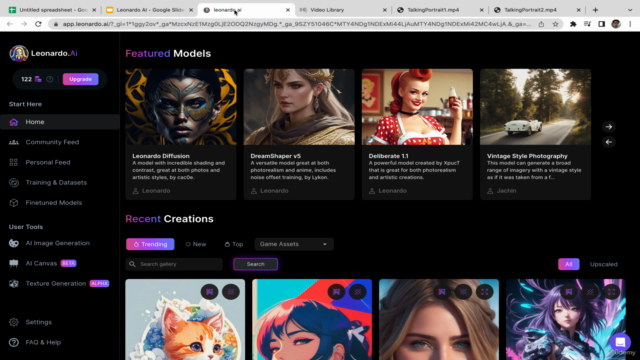Click the Search gallery input field
Screen dimensions: 640x360
pos(174,264)
